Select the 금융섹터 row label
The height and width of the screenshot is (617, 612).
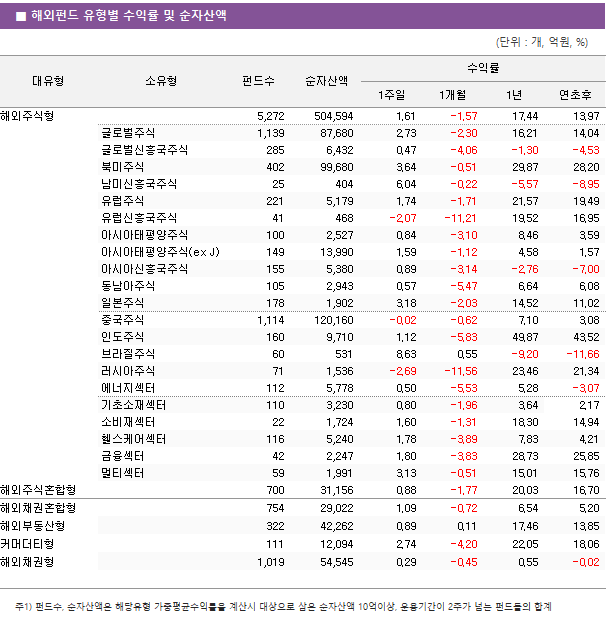click(x=122, y=456)
